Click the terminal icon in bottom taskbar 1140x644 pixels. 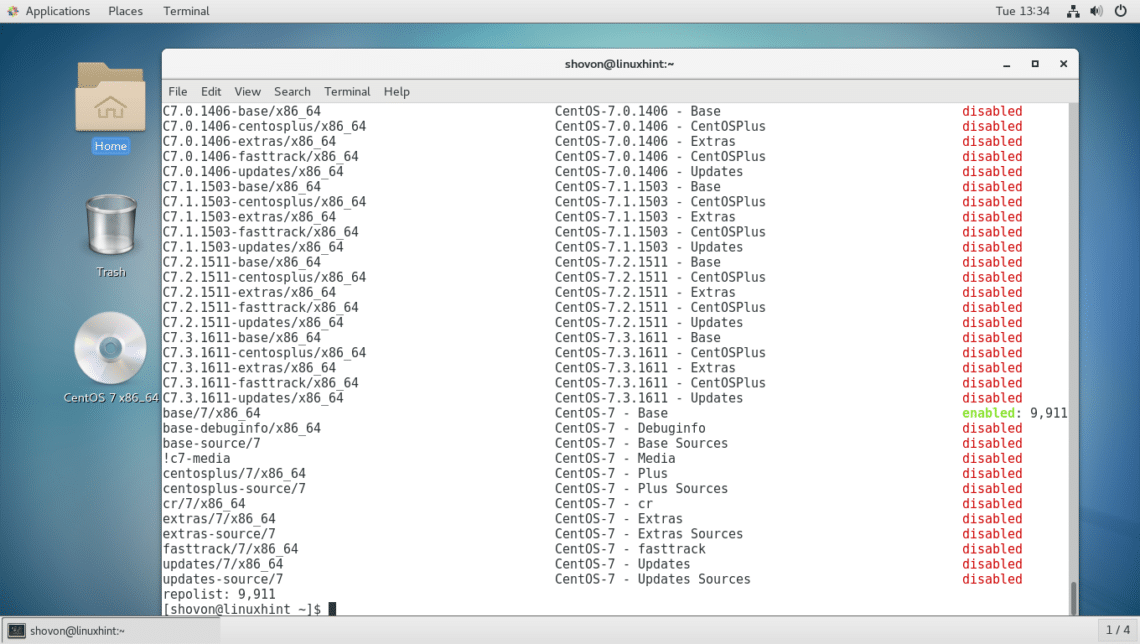(16, 630)
